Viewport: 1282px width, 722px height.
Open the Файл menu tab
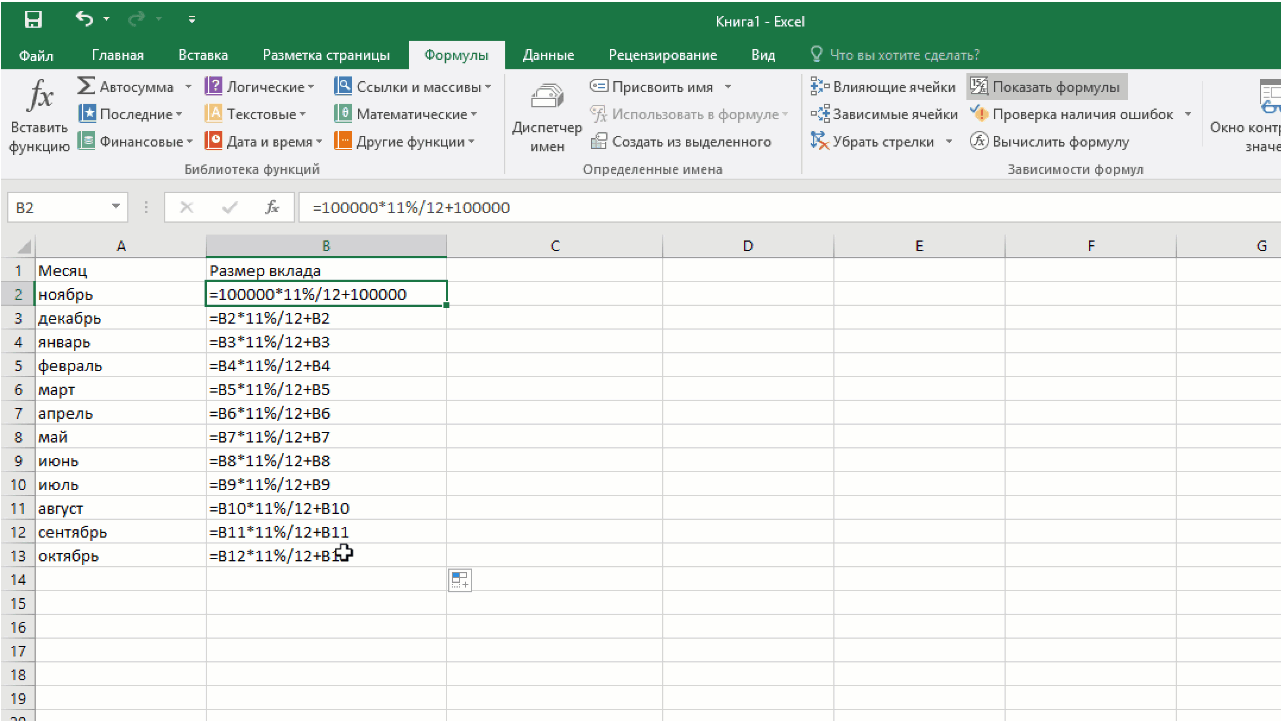pyautogui.click(x=36, y=55)
